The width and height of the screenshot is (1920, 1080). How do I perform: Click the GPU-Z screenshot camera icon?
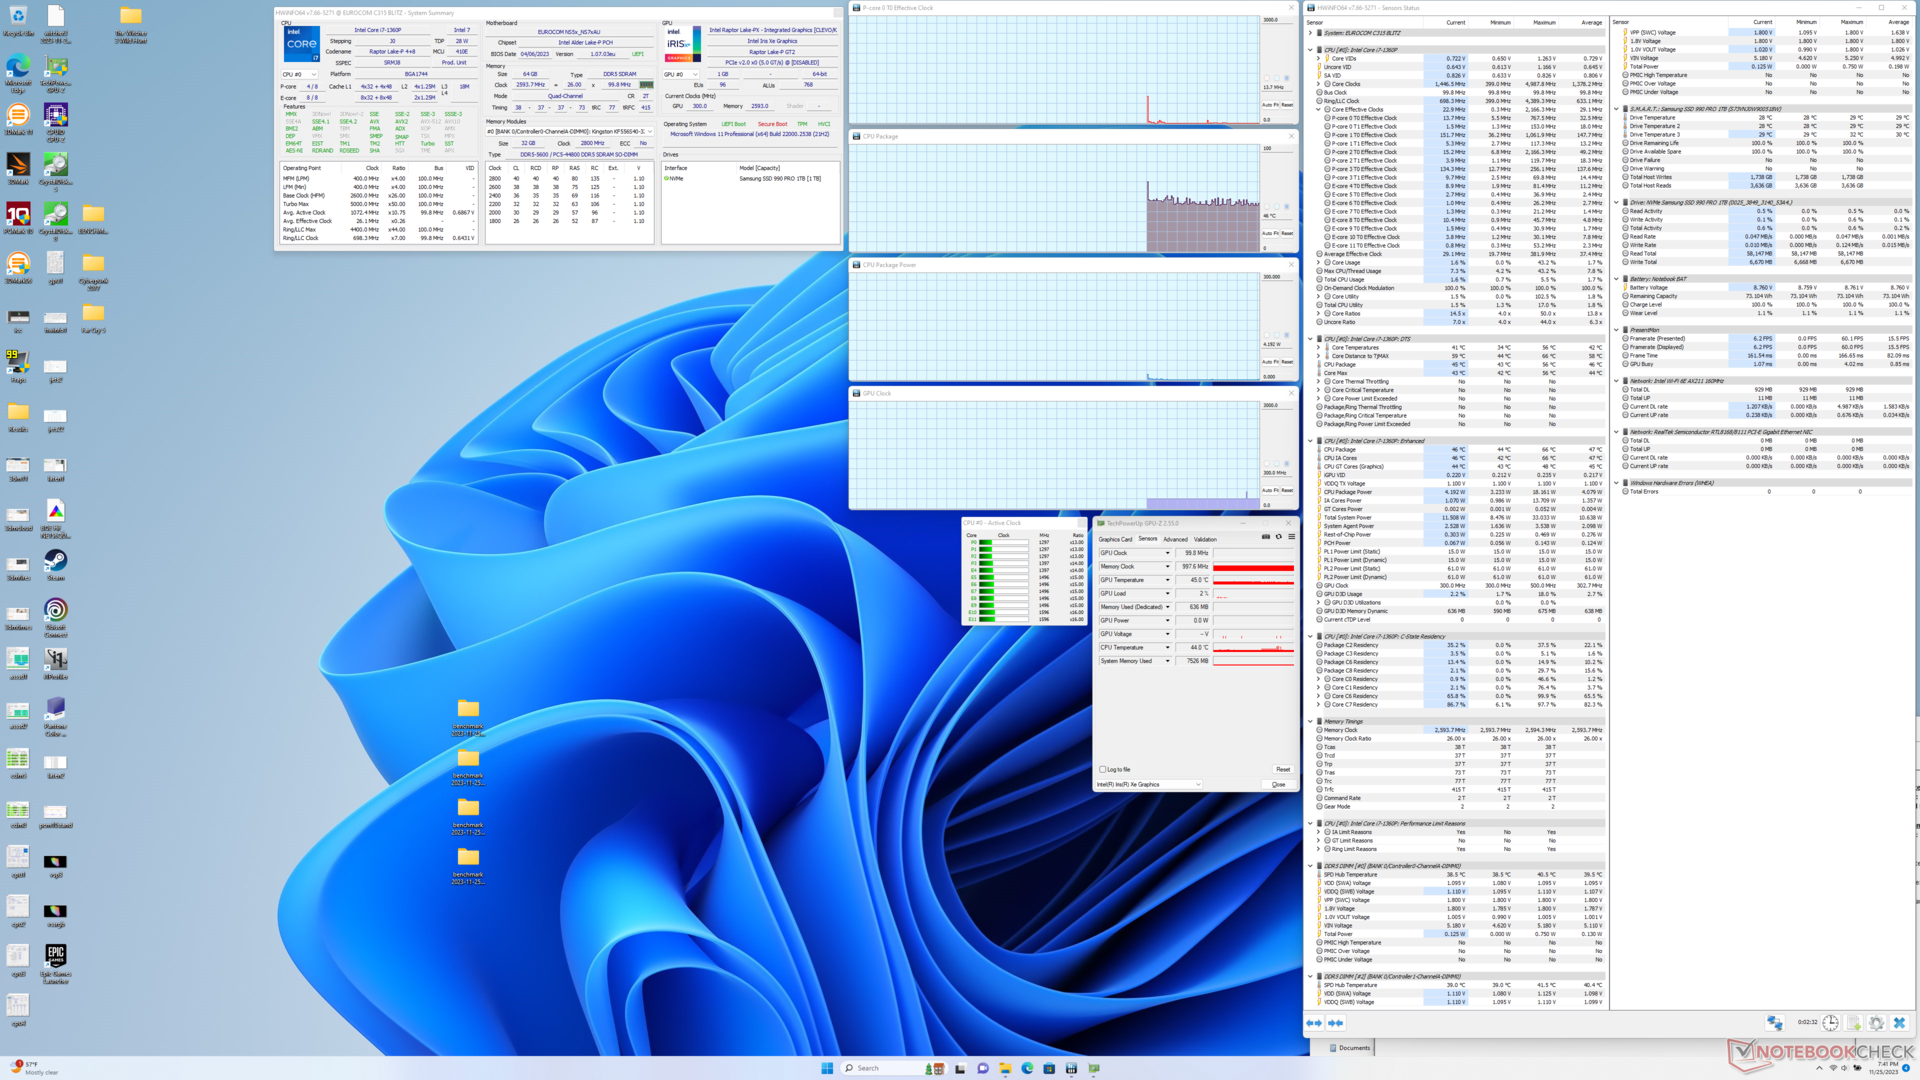coord(1266,537)
